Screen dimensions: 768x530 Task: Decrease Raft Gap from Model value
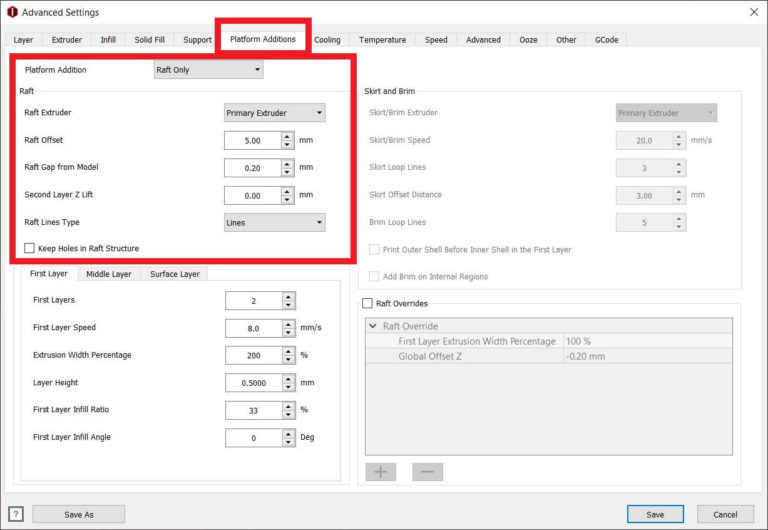(x=288, y=173)
